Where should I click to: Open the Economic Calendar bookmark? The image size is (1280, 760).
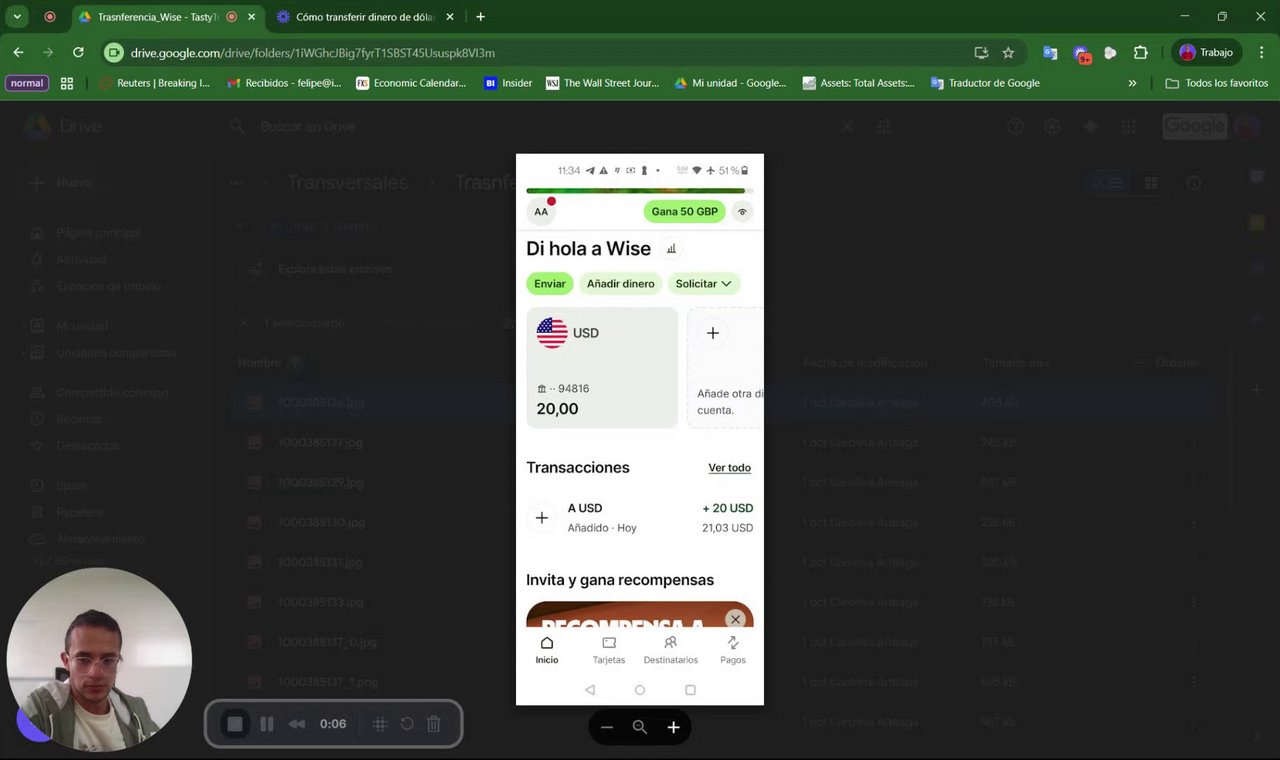[x=411, y=83]
